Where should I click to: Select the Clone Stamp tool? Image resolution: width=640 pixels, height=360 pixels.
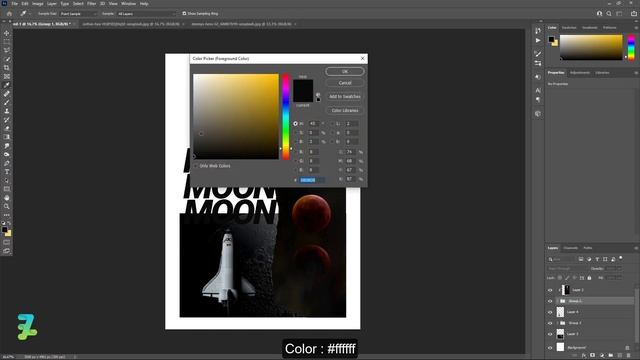[x=7, y=111]
